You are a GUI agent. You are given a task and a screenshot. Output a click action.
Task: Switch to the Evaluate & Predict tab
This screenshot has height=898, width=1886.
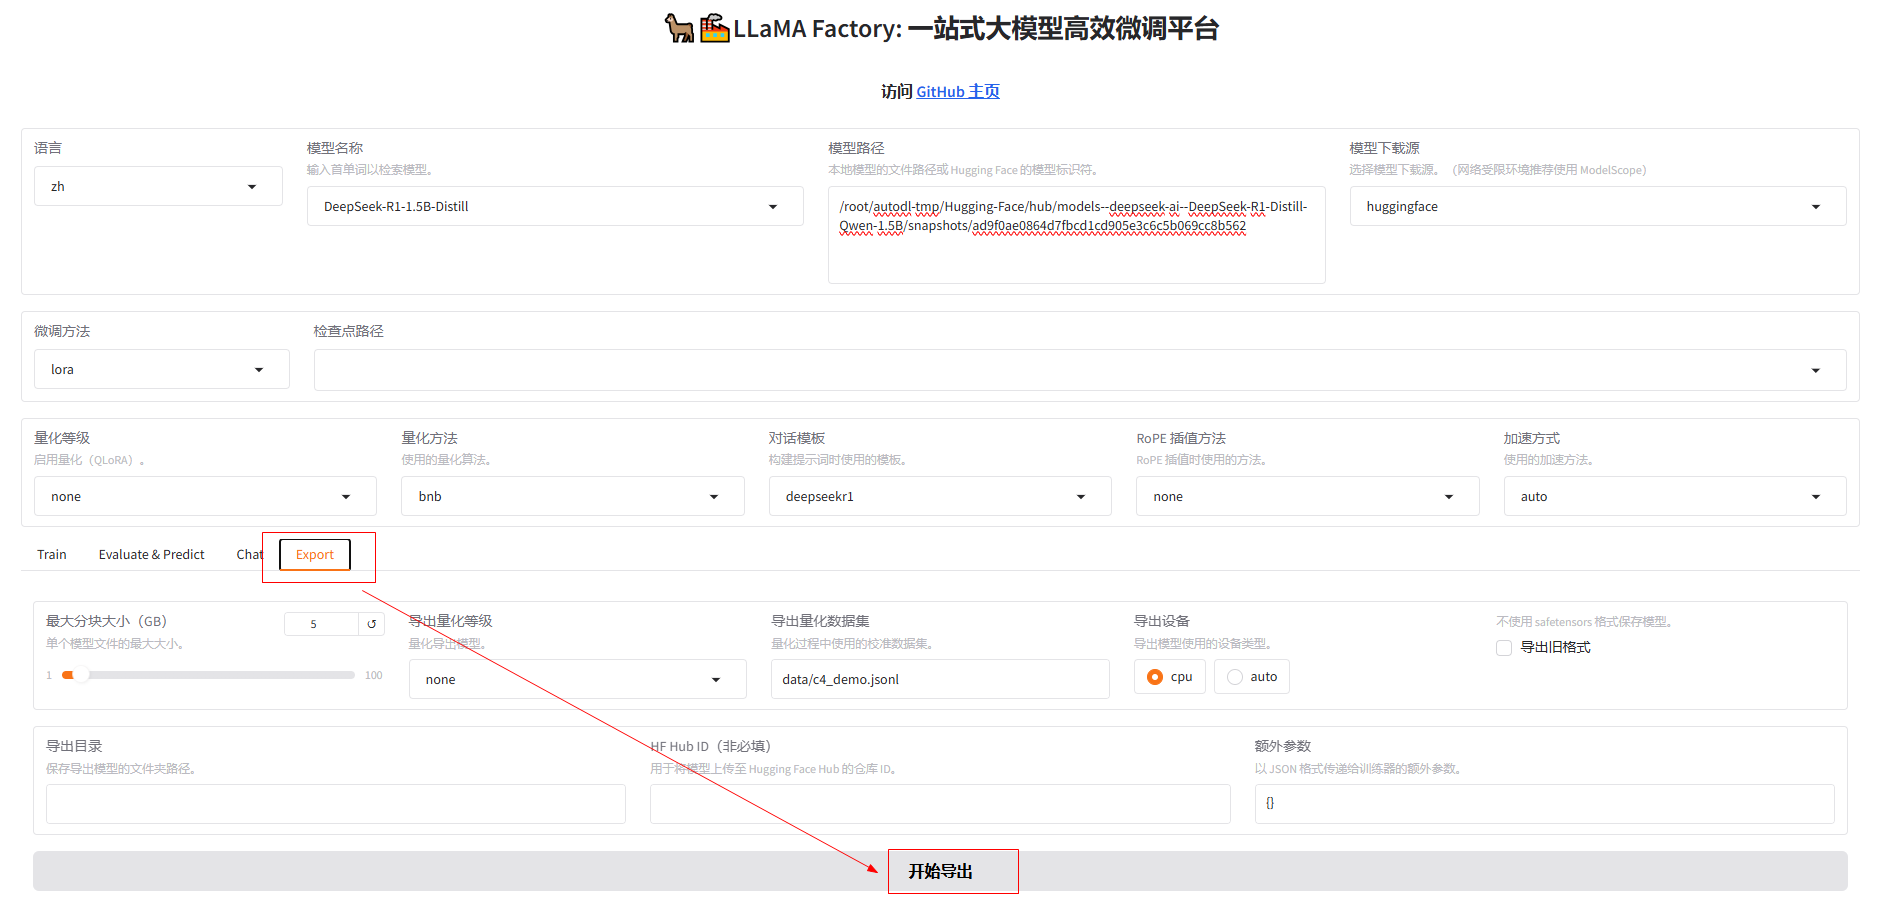point(151,554)
